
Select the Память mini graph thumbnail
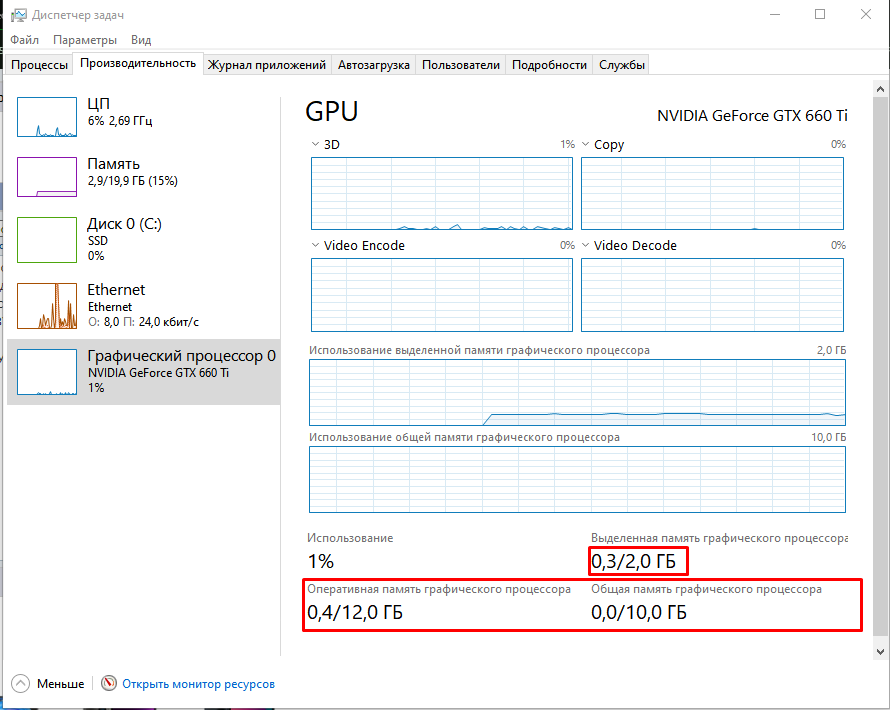(47, 177)
